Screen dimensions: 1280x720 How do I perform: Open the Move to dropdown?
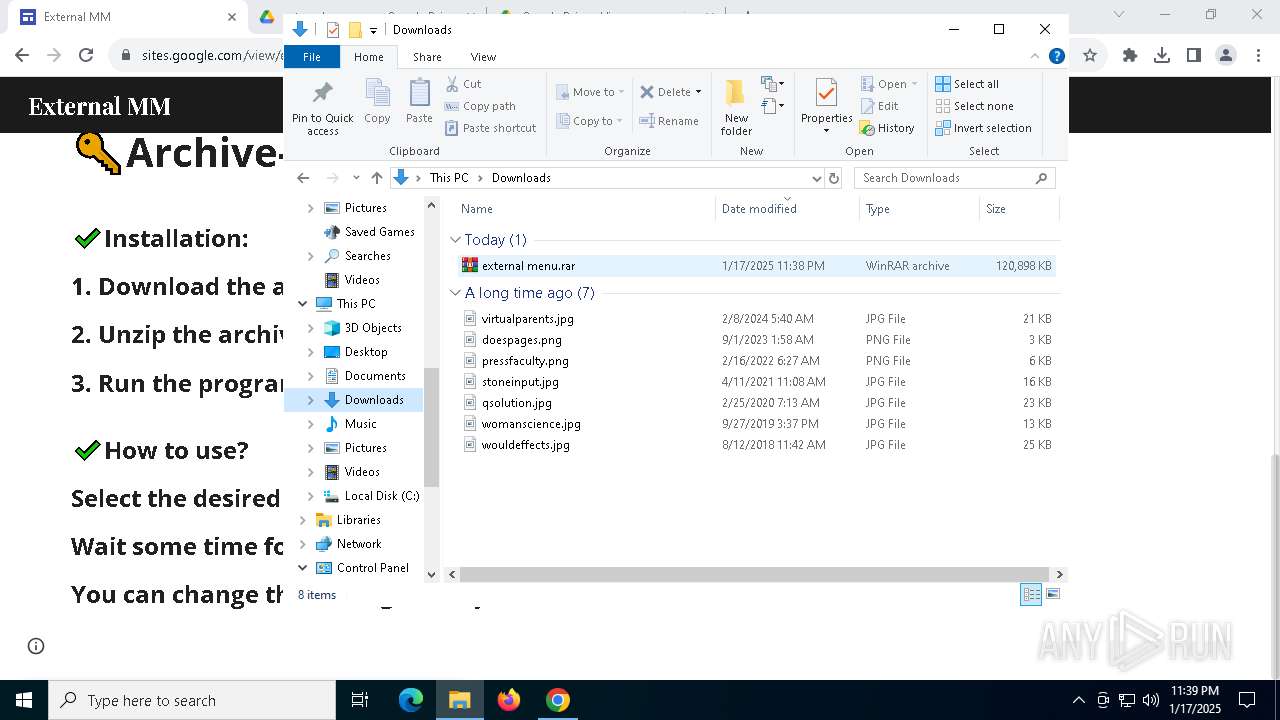[590, 92]
